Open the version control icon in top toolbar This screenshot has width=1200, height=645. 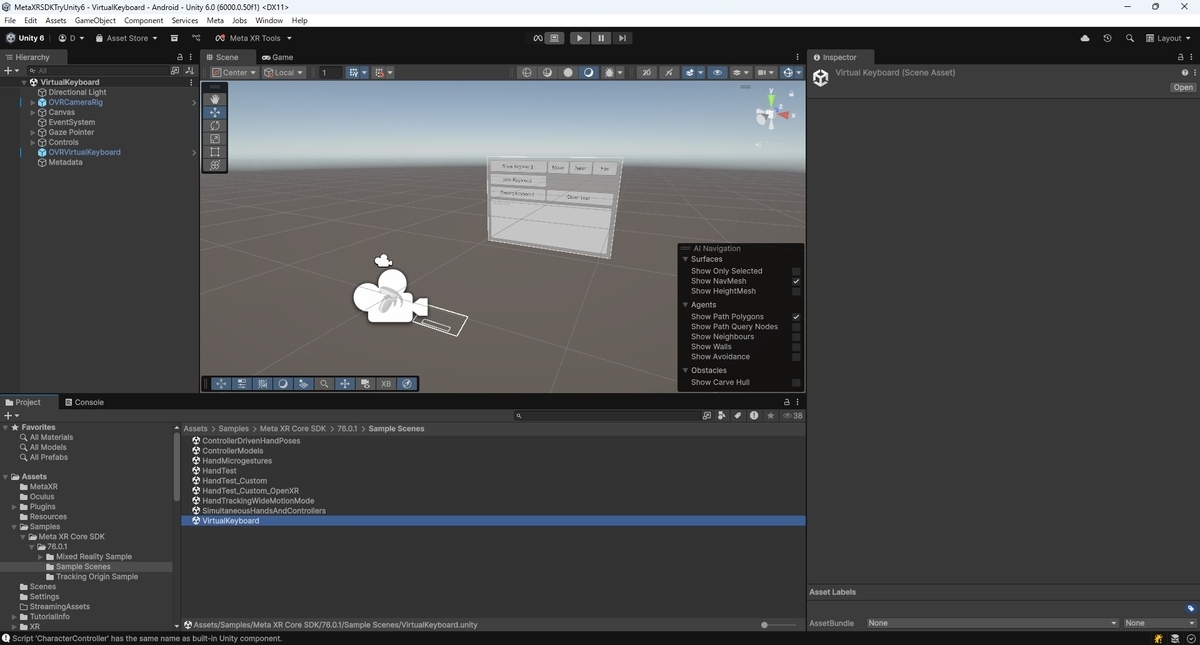point(196,38)
